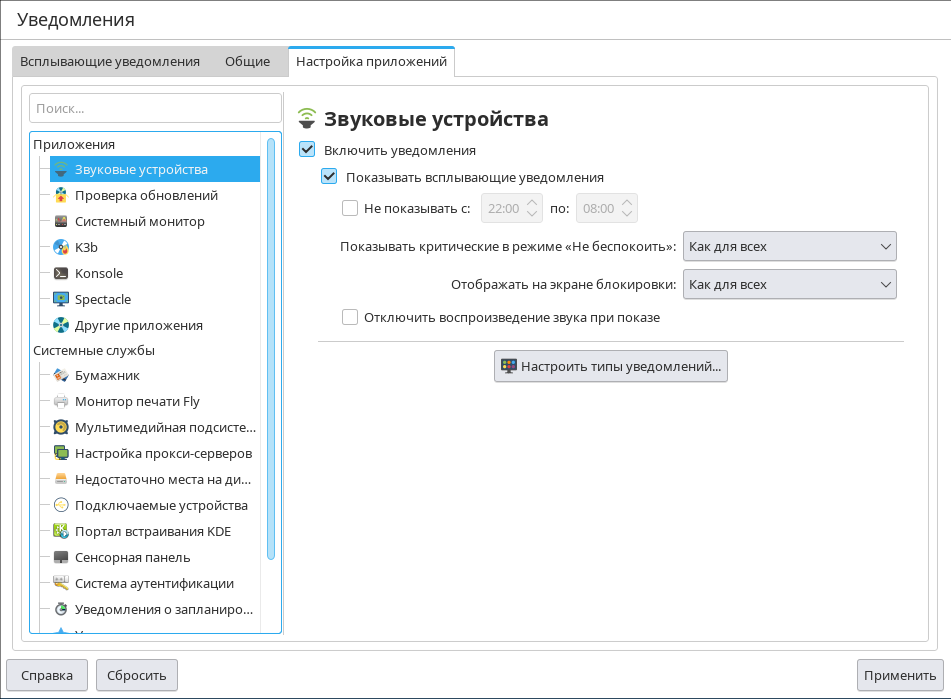Expand the Отображать на экране блокировки dropdown
The image size is (951, 699).
pos(789,284)
